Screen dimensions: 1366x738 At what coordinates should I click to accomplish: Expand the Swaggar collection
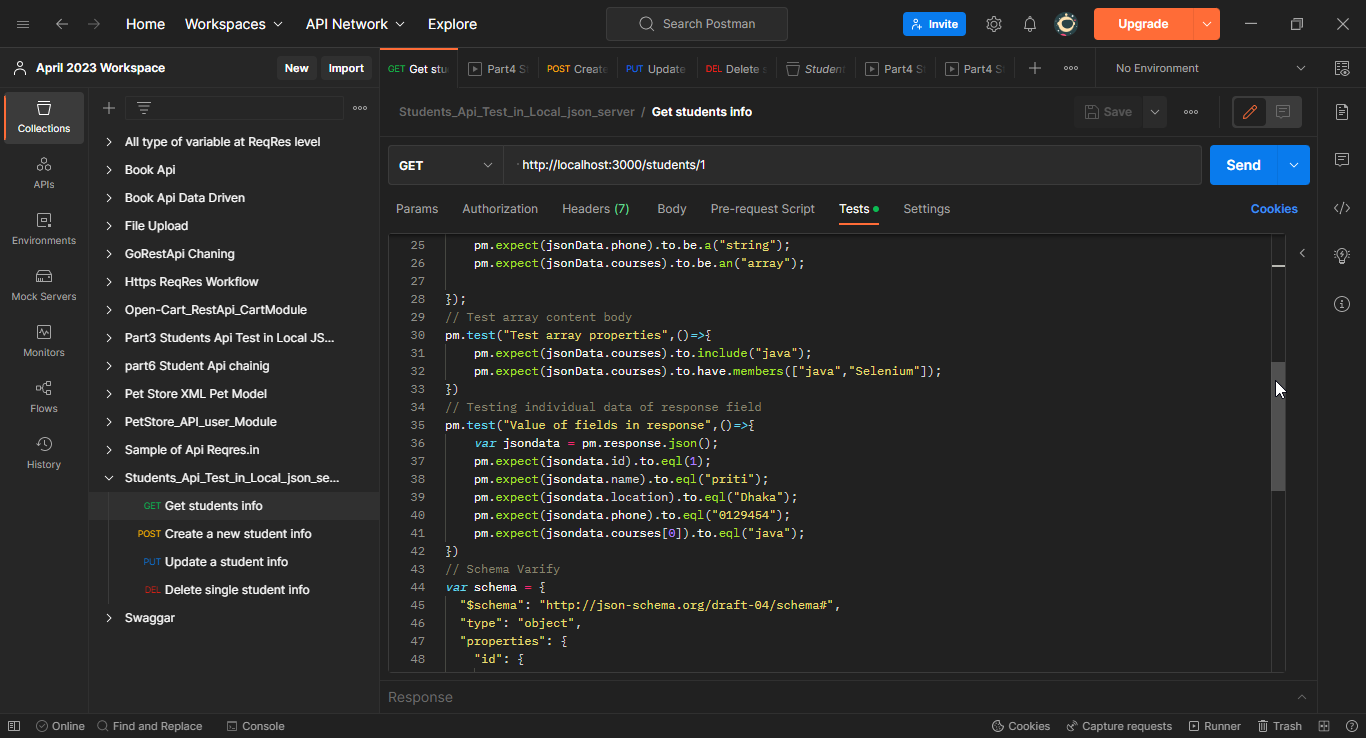click(x=110, y=618)
